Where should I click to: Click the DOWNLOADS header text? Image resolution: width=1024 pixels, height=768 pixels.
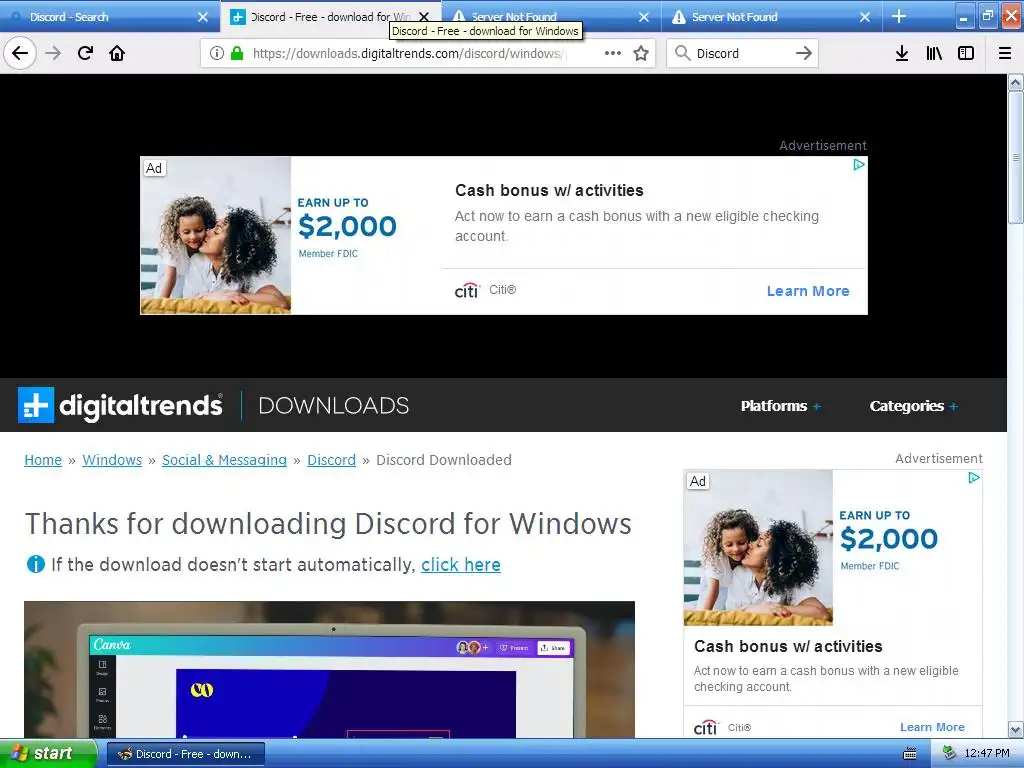click(334, 406)
